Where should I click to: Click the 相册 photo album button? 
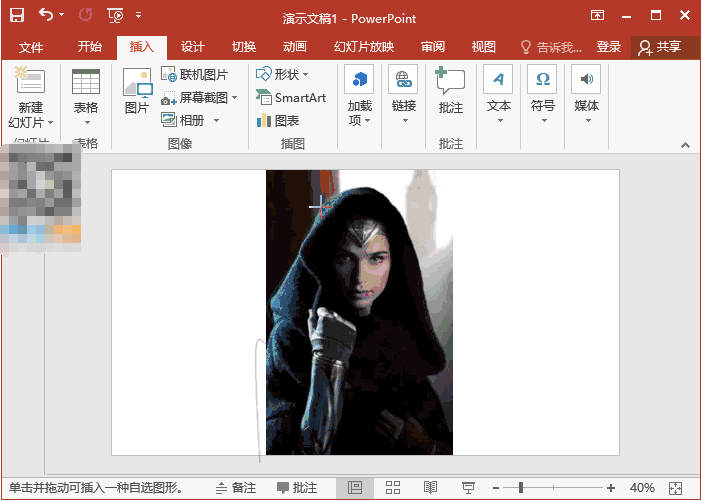point(182,120)
